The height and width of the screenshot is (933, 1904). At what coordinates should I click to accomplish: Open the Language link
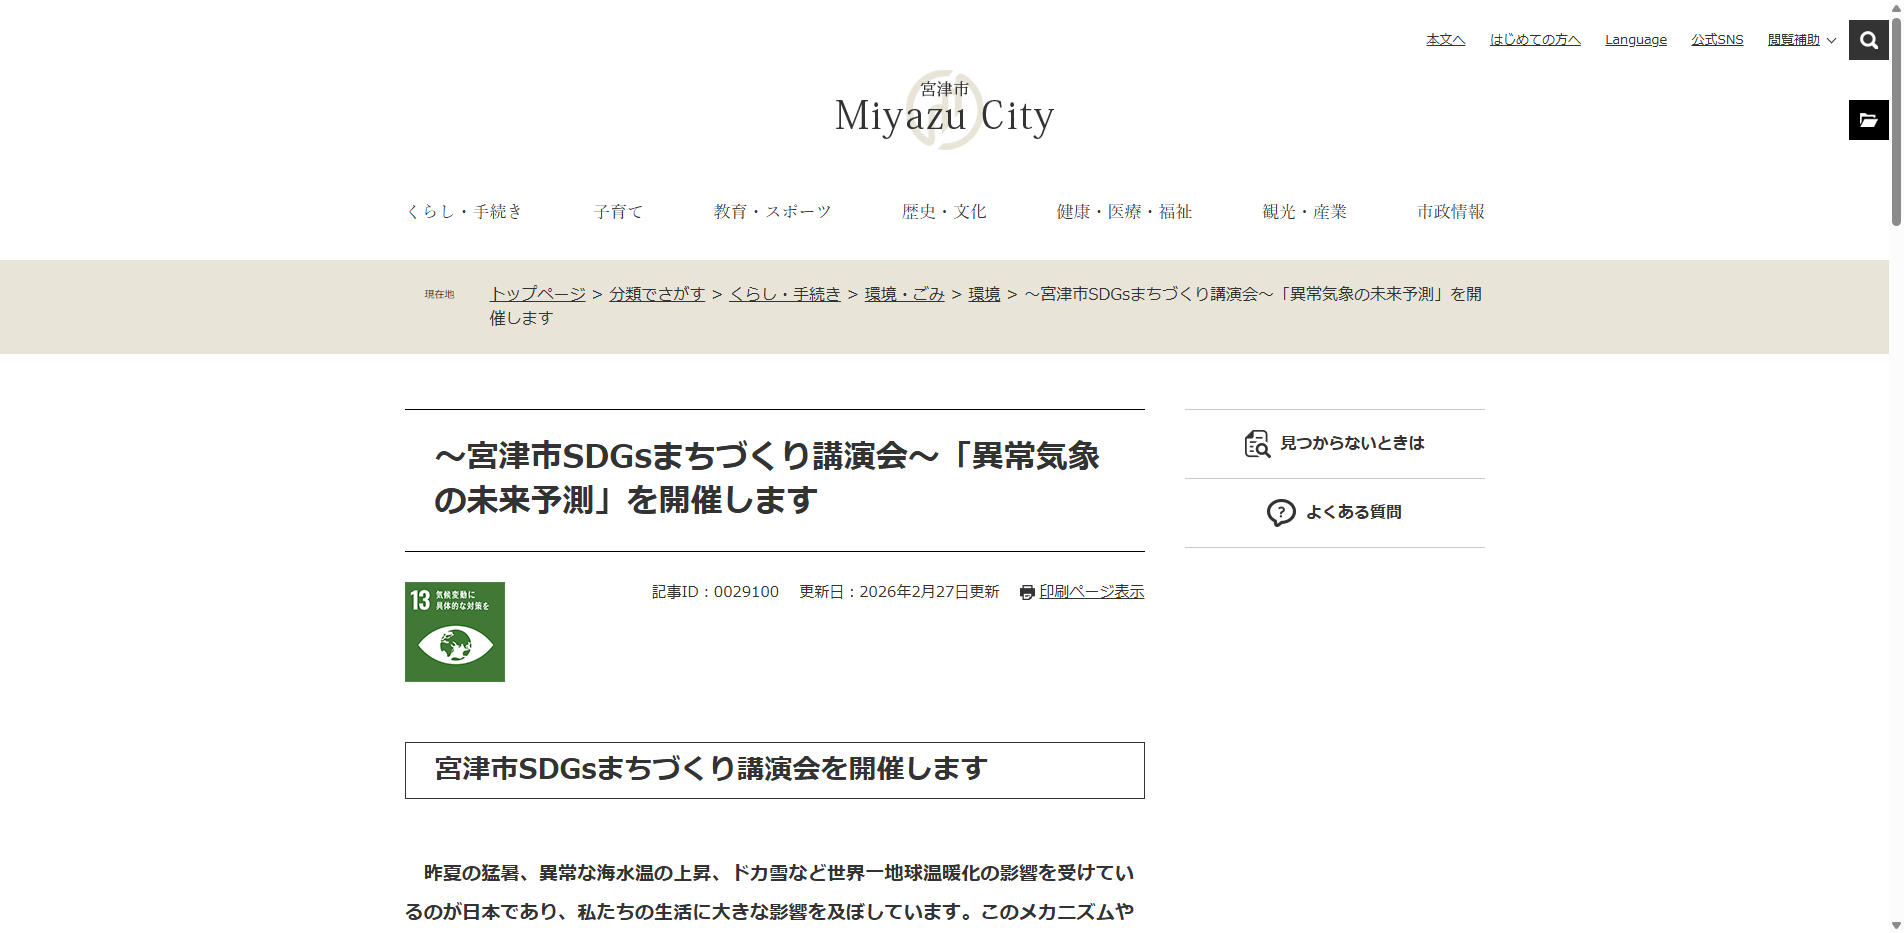click(1635, 40)
